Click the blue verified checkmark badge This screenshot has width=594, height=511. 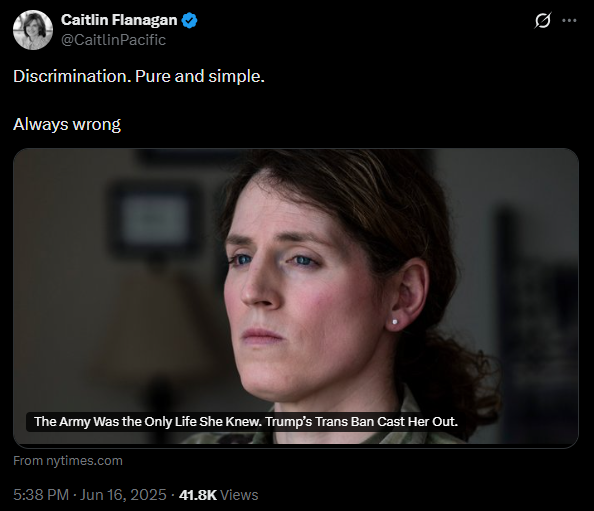click(189, 20)
